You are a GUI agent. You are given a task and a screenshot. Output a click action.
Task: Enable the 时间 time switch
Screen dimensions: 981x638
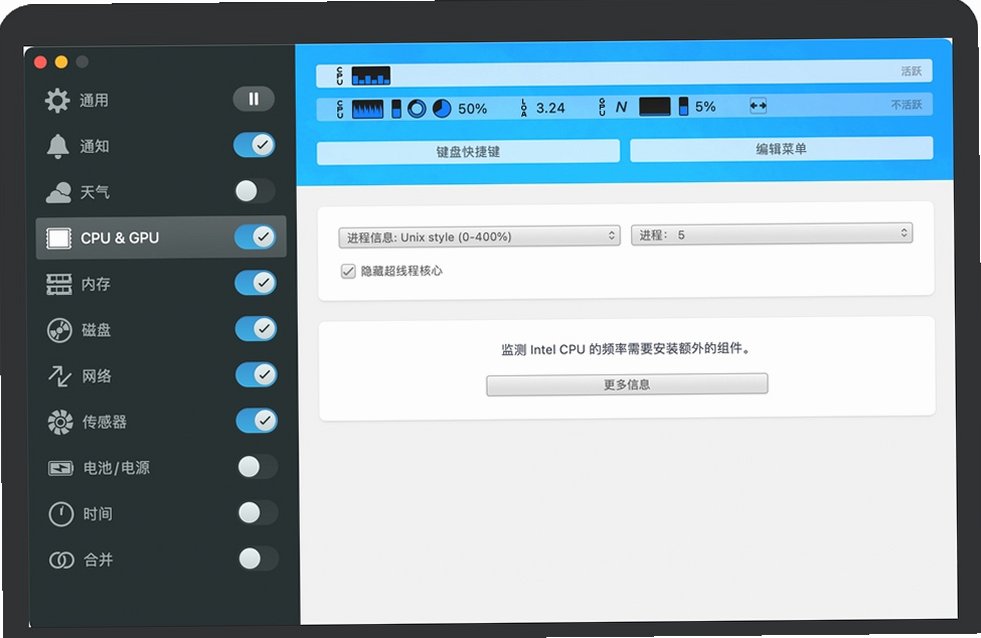(258, 513)
